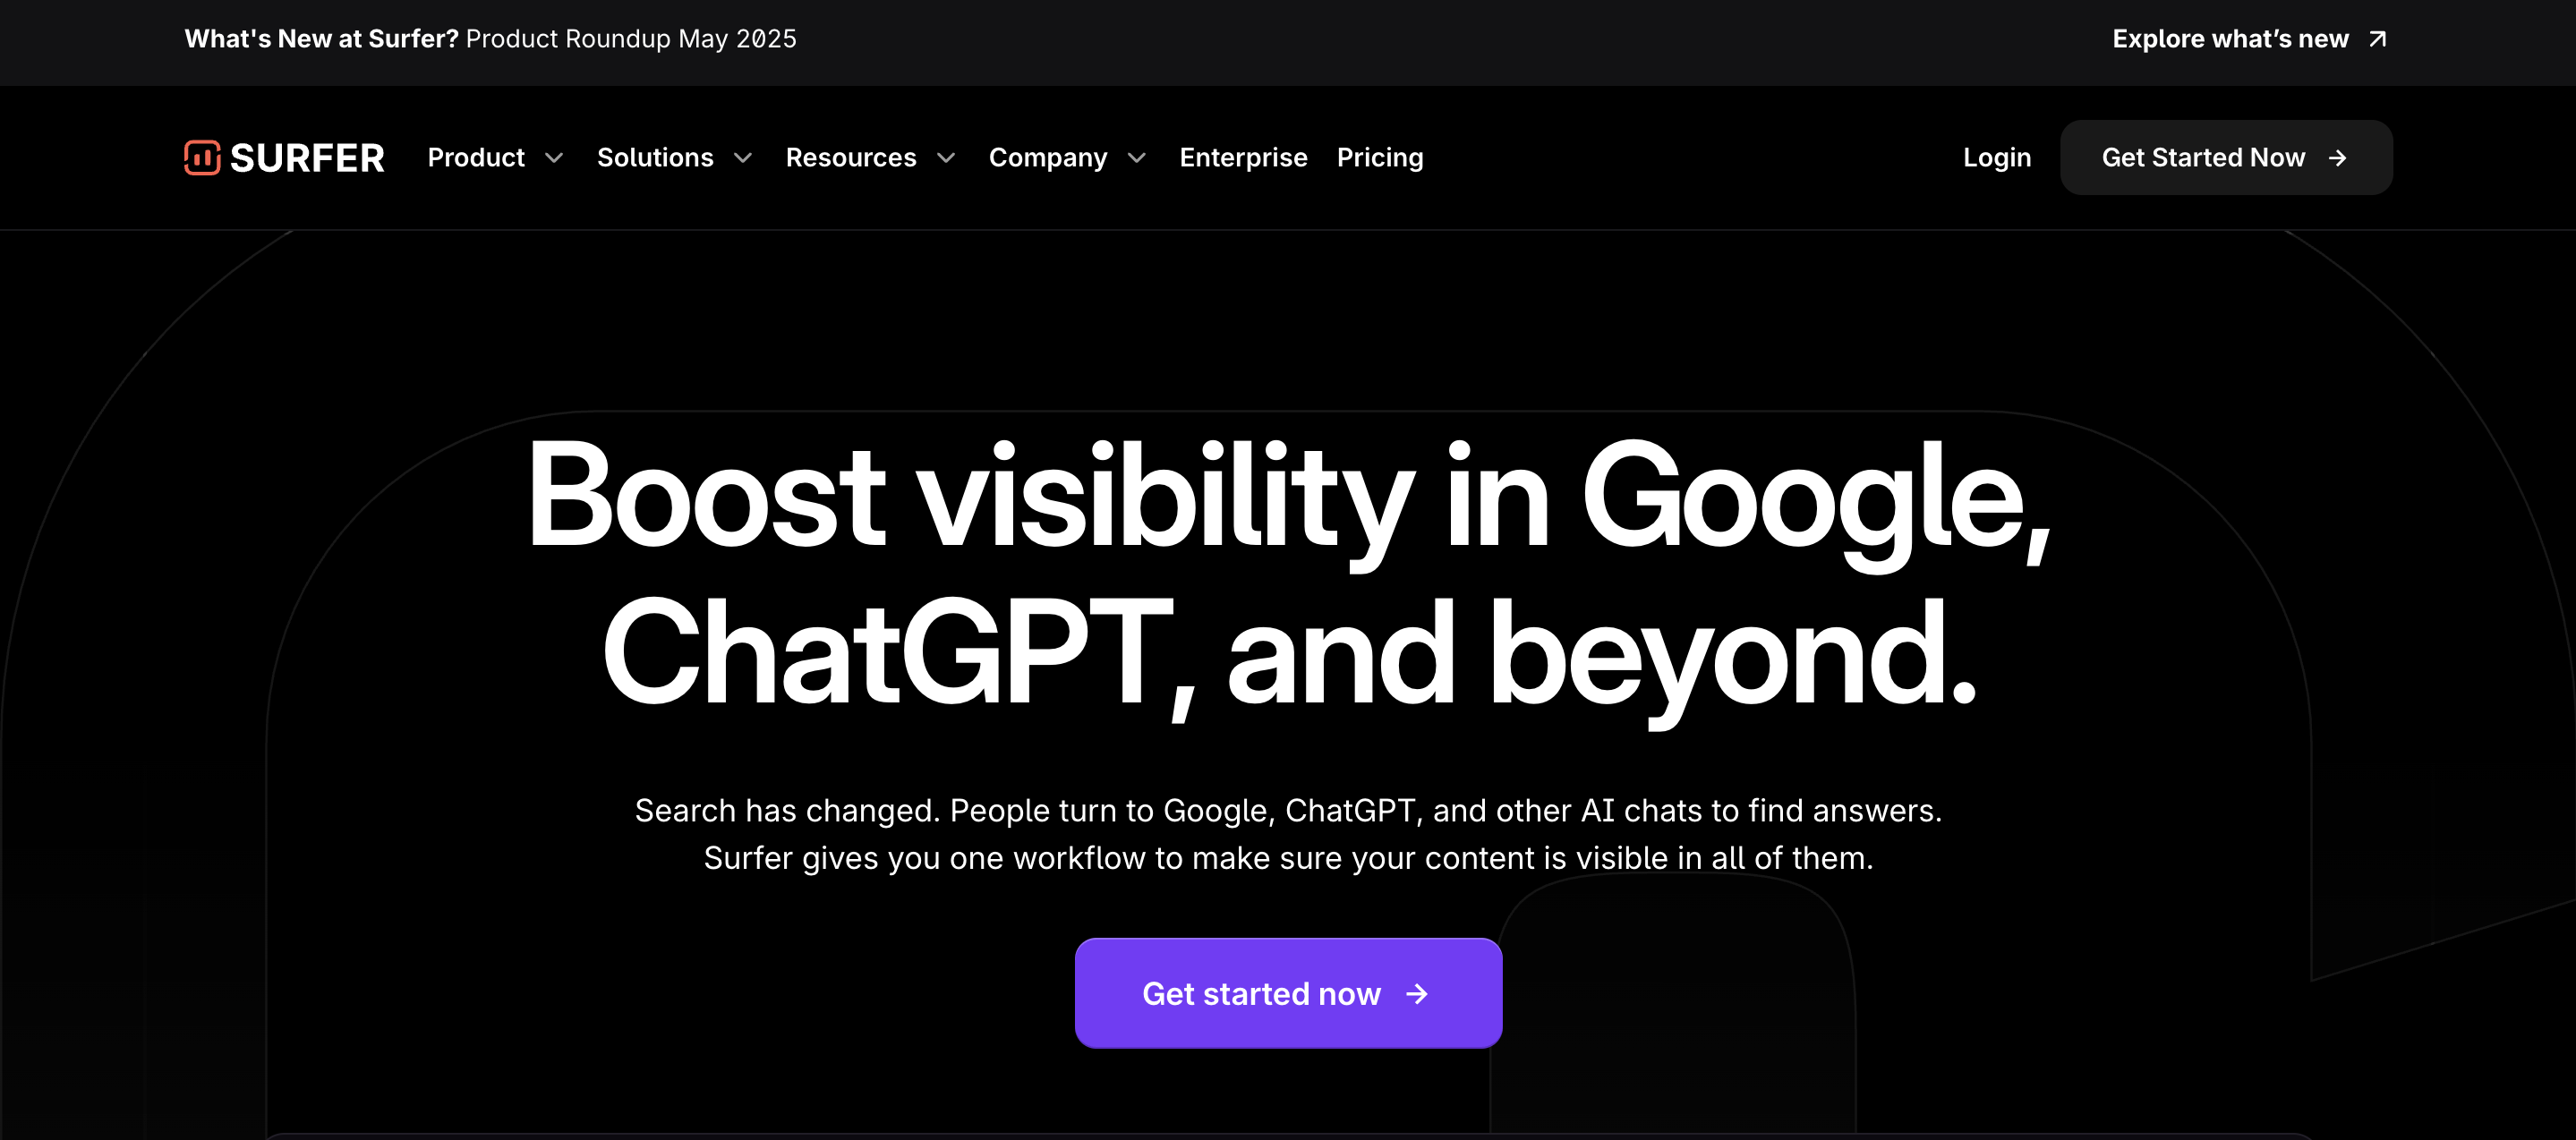Open the Company menu label
Image resolution: width=2576 pixels, height=1140 pixels.
pos(1048,158)
